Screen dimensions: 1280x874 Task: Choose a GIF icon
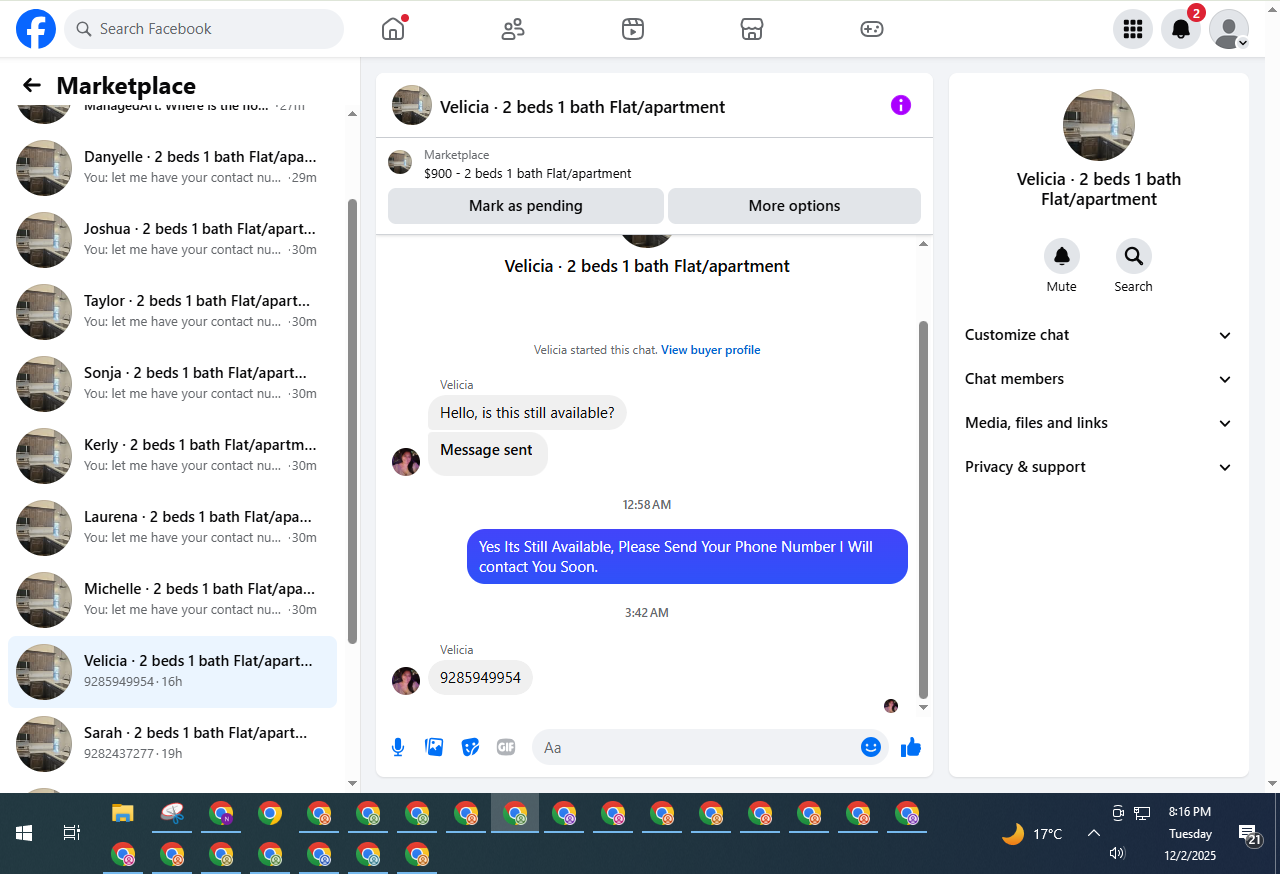[506, 747]
